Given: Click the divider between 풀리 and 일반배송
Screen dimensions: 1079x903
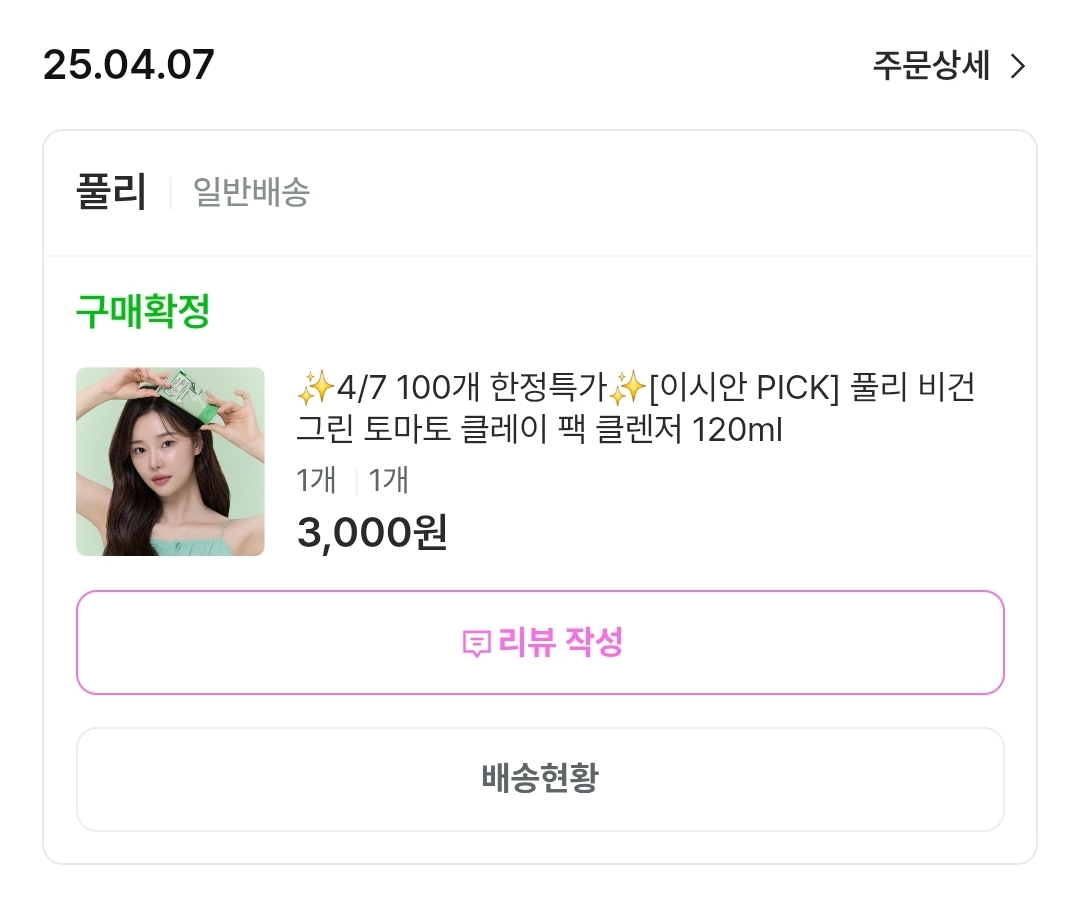Looking at the screenshot, I should coord(170,192).
